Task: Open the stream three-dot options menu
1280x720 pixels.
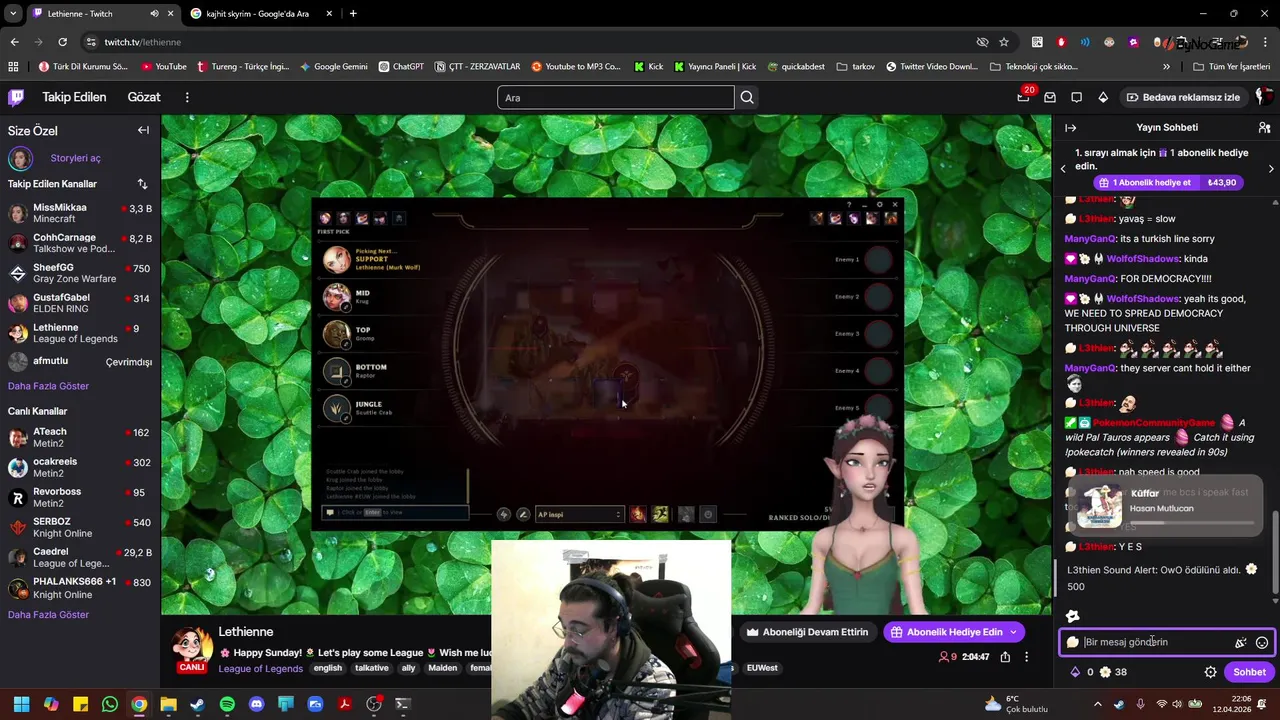Action: pyautogui.click(x=1026, y=657)
